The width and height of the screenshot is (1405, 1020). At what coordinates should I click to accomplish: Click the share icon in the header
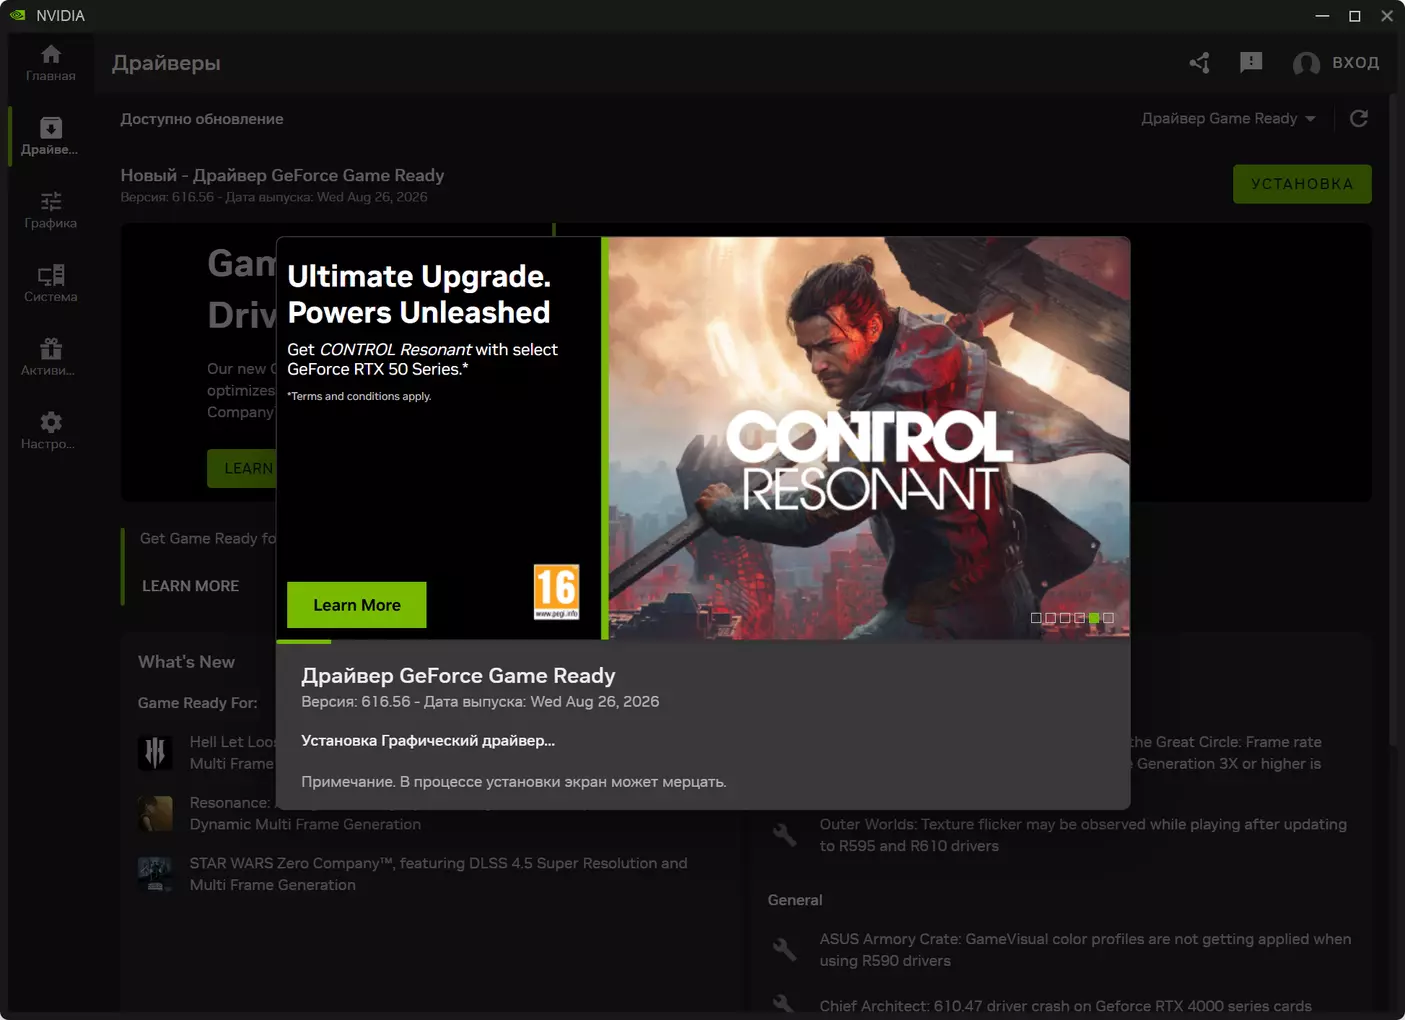(1199, 63)
